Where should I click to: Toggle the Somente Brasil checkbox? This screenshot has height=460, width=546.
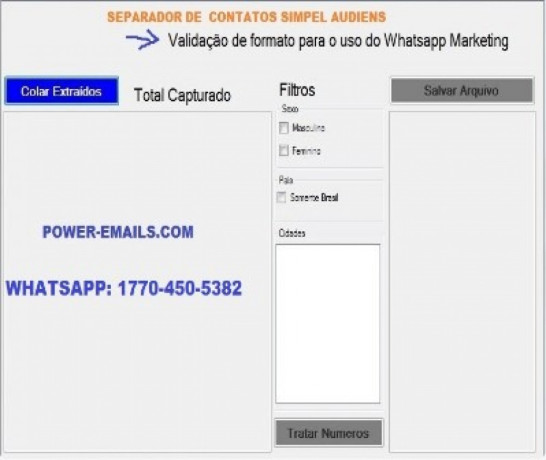tap(281, 197)
